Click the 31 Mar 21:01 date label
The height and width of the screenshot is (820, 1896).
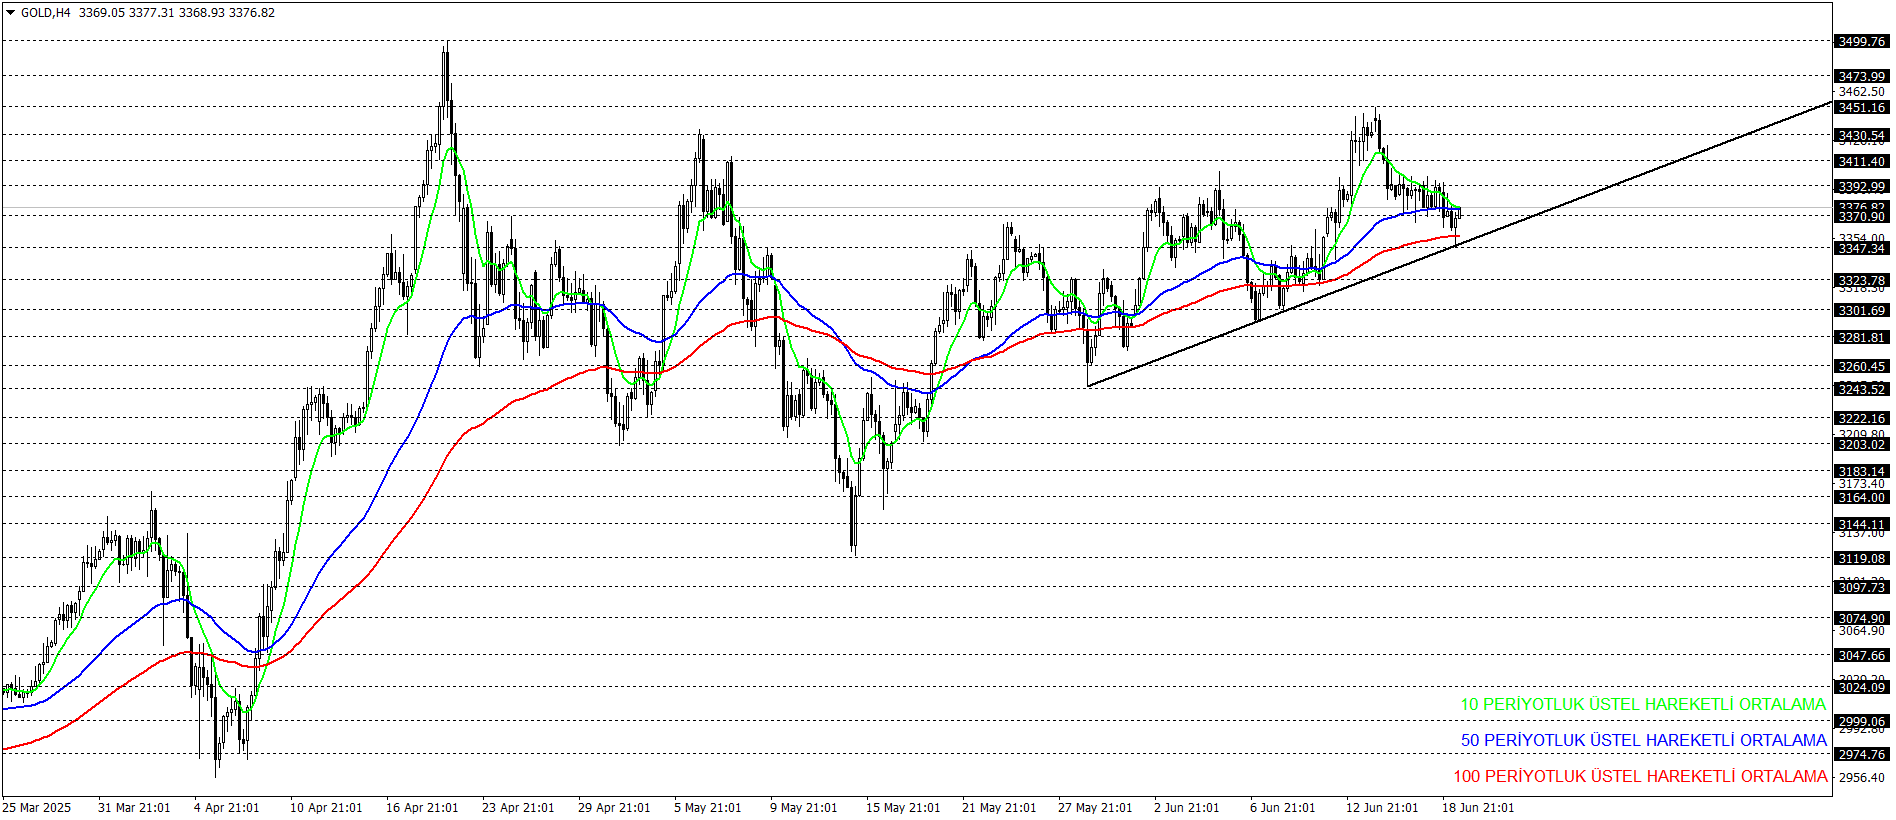point(134,807)
